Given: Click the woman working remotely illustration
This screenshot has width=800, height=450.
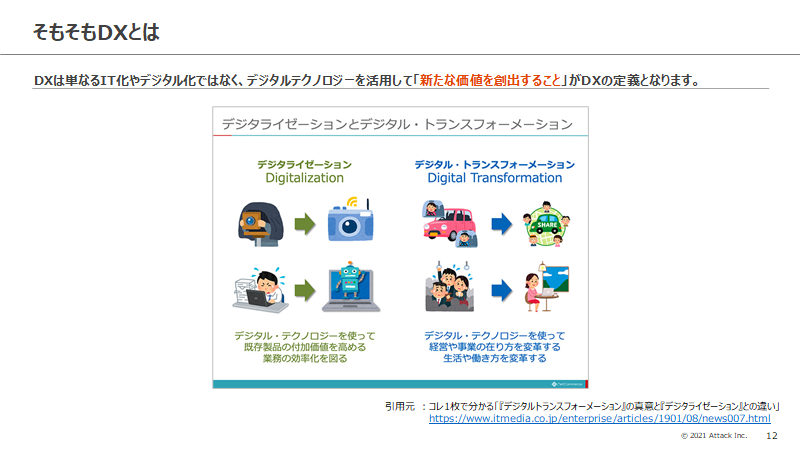Looking at the screenshot, I should point(546,287).
